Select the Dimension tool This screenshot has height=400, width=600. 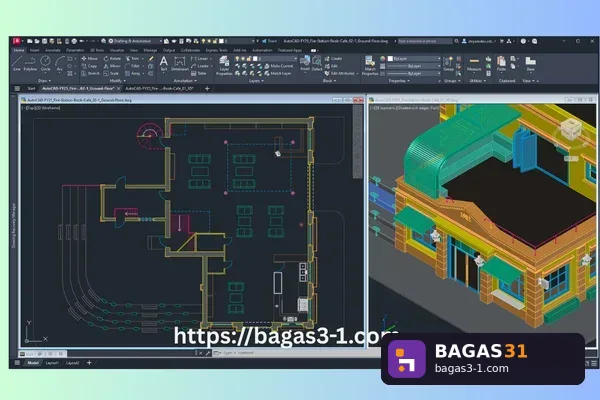click(179, 64)
